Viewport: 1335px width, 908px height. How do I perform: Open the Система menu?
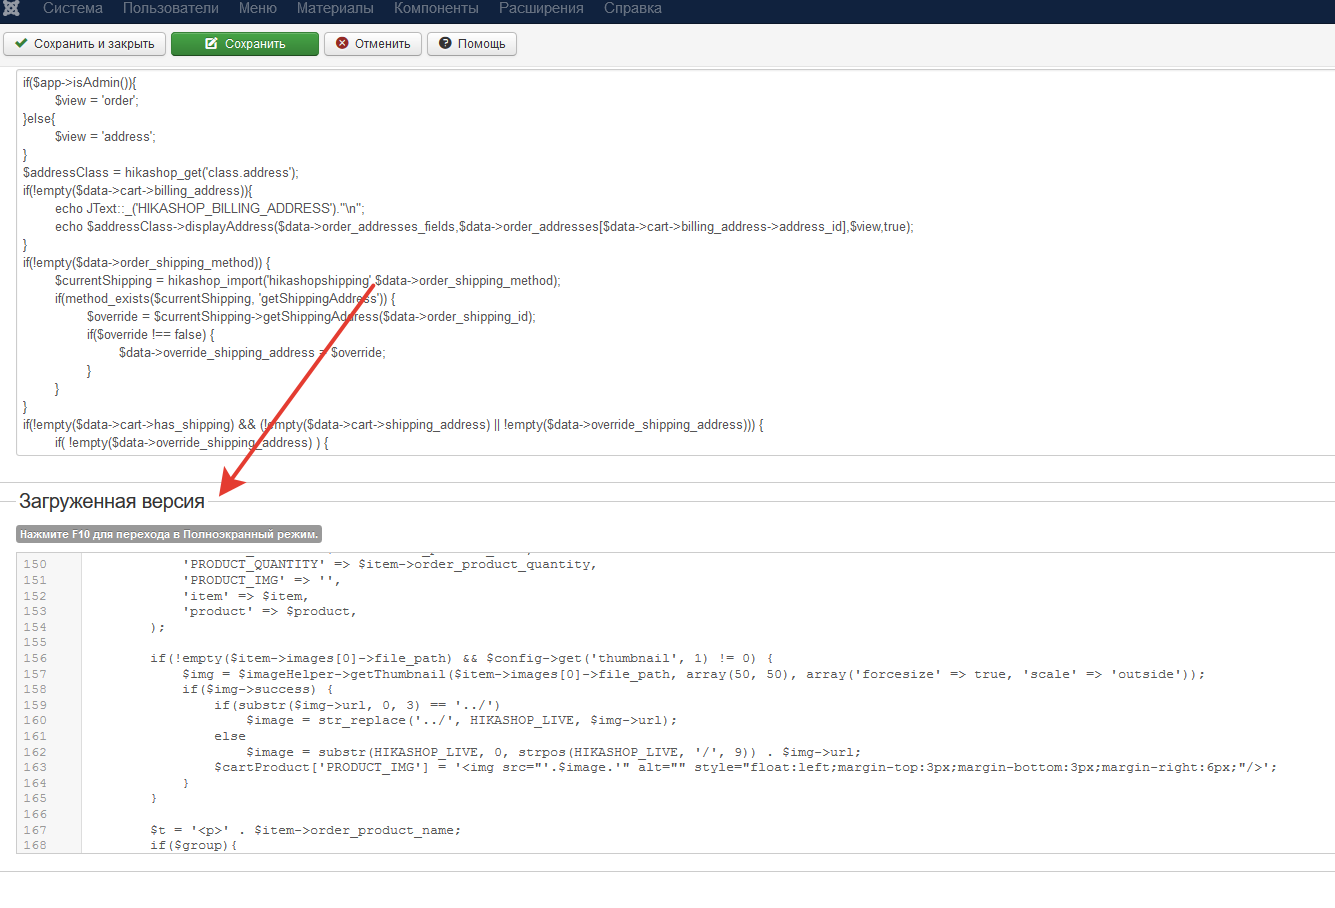pos(72,8)
